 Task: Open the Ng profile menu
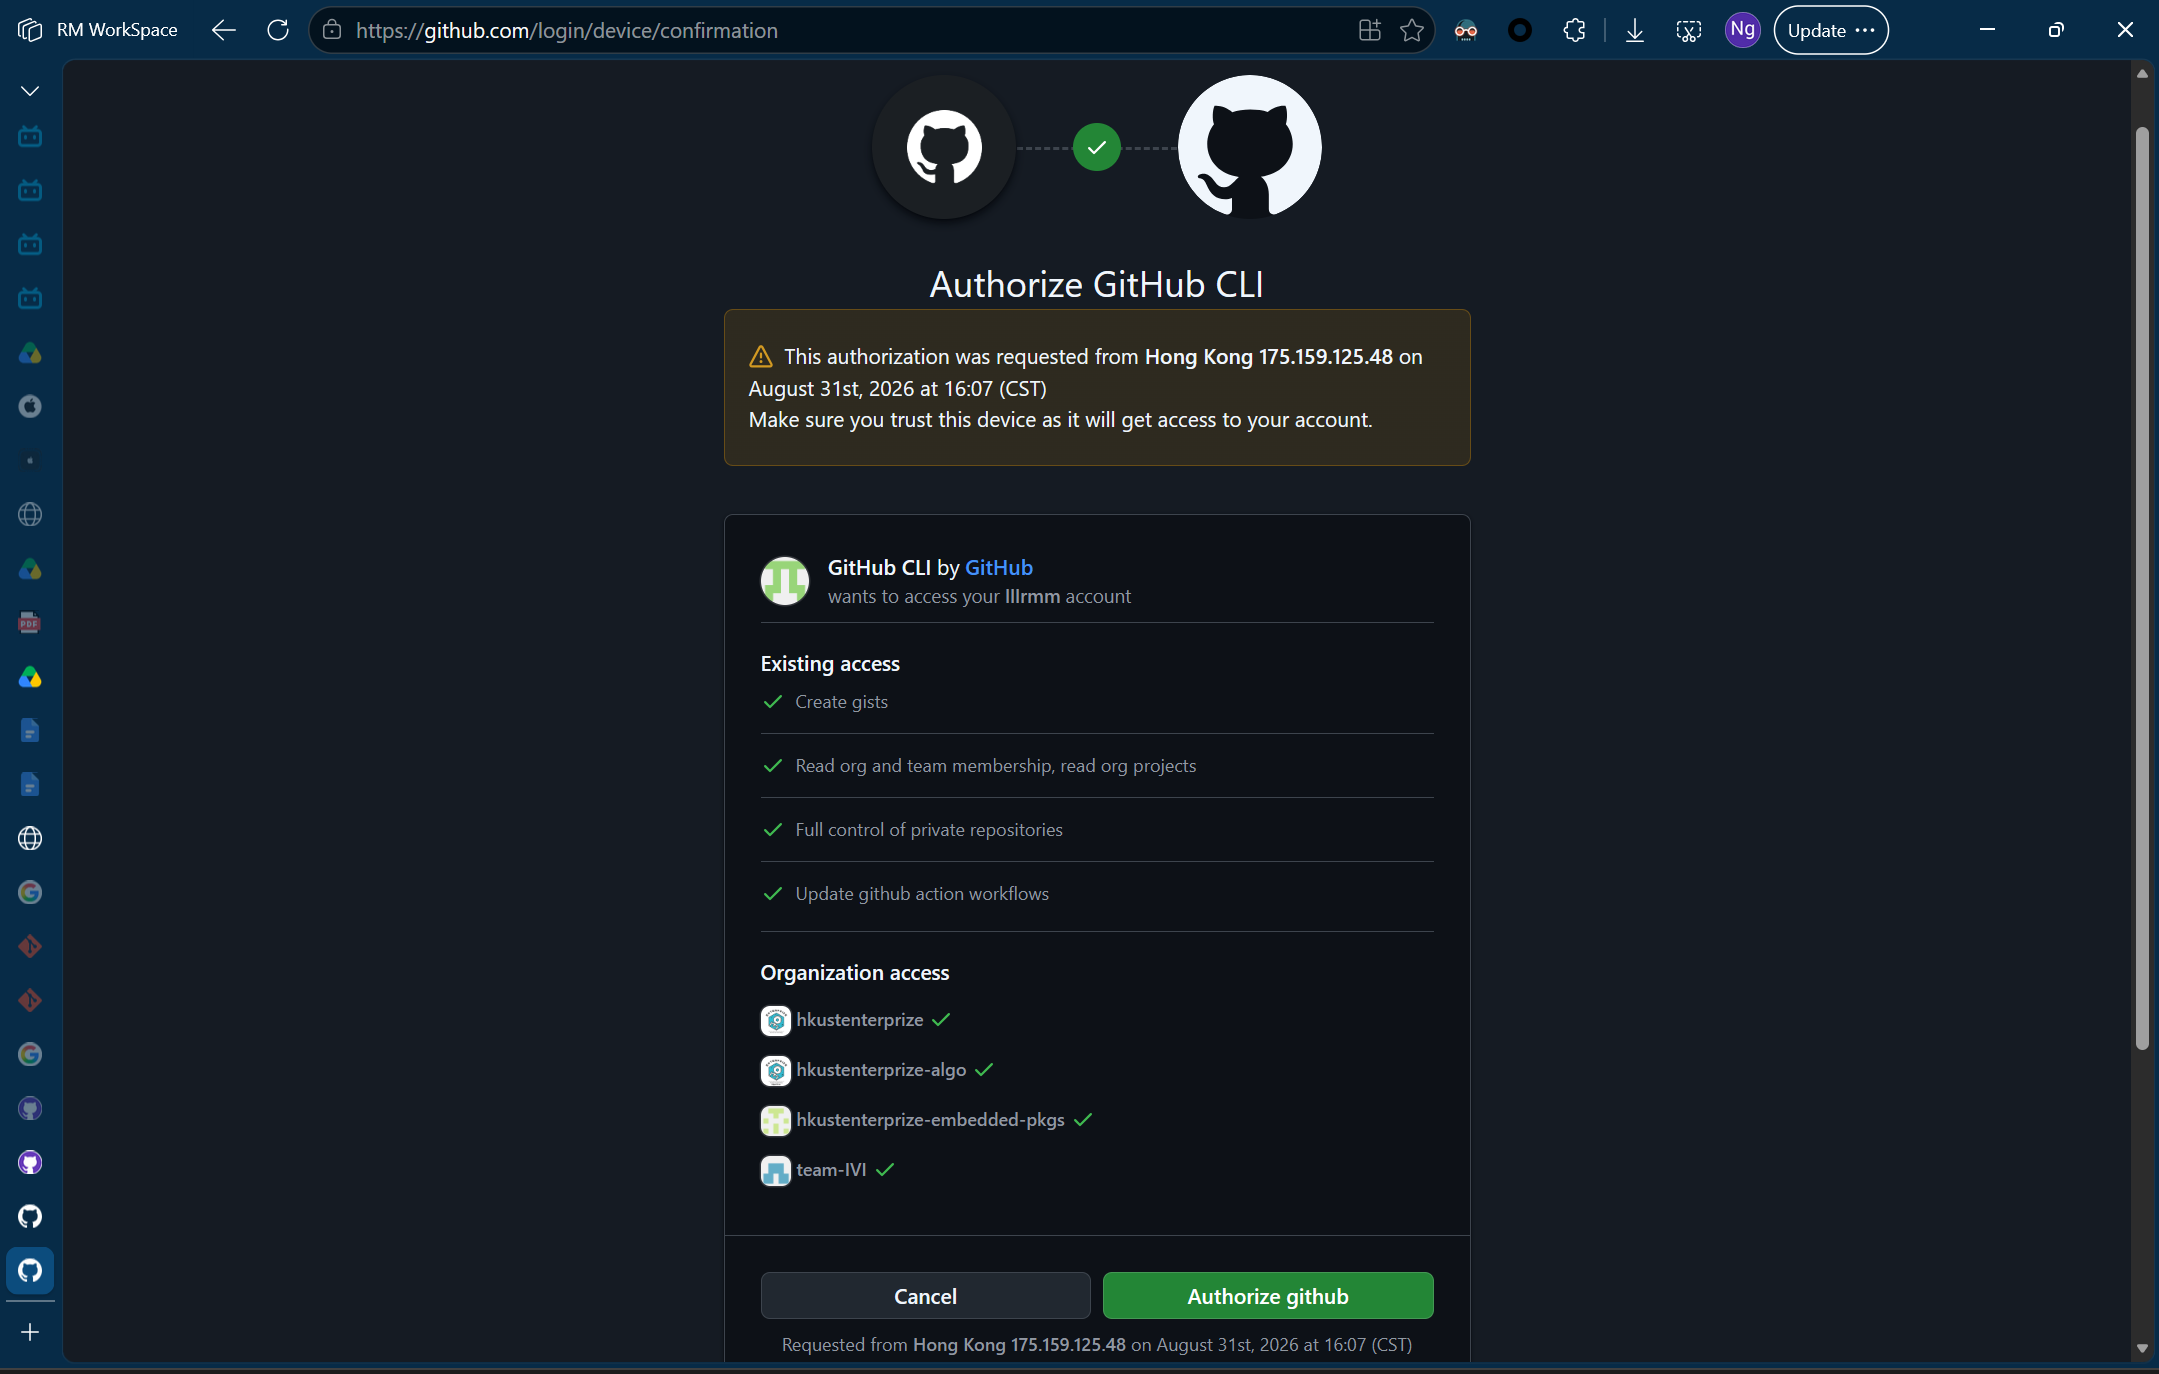[1743, 30]
